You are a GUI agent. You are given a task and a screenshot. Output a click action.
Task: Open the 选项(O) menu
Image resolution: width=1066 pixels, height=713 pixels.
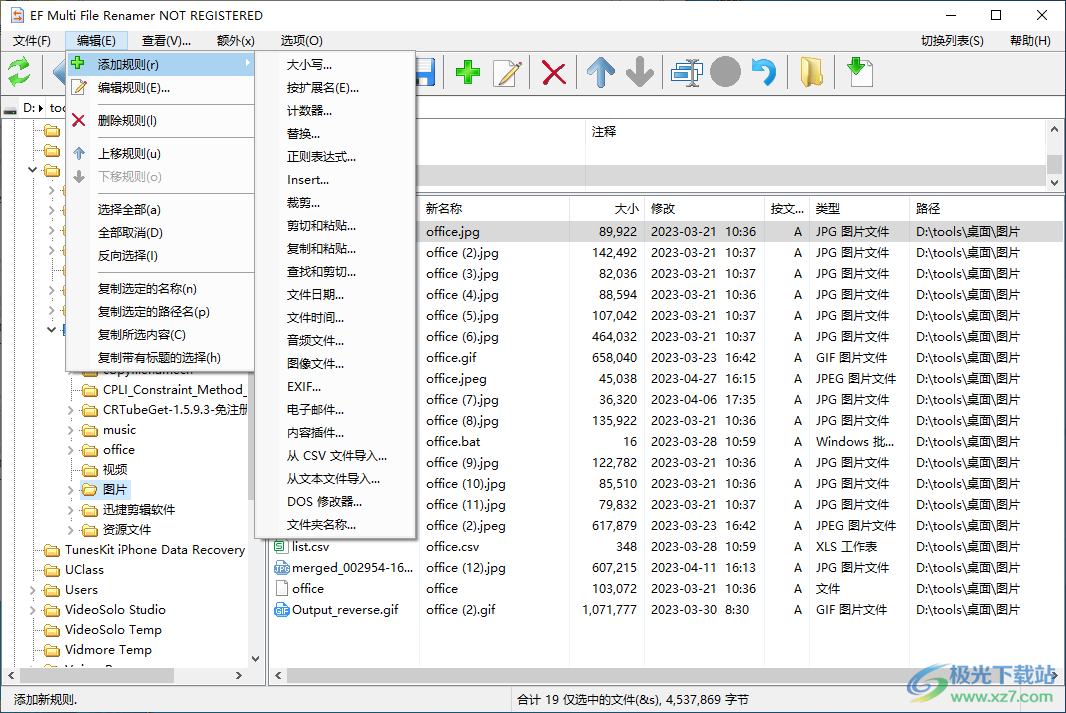tap(301, 41)
